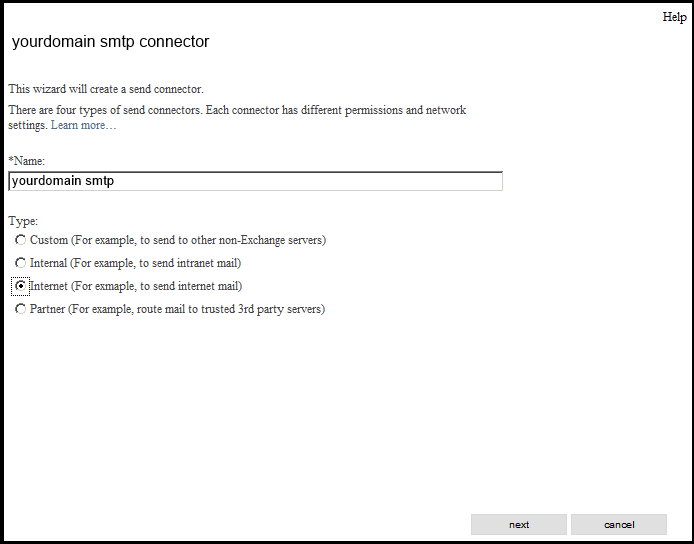Click the Internal intranet mail label text
The image size is (694, 544).
(135, 263)
